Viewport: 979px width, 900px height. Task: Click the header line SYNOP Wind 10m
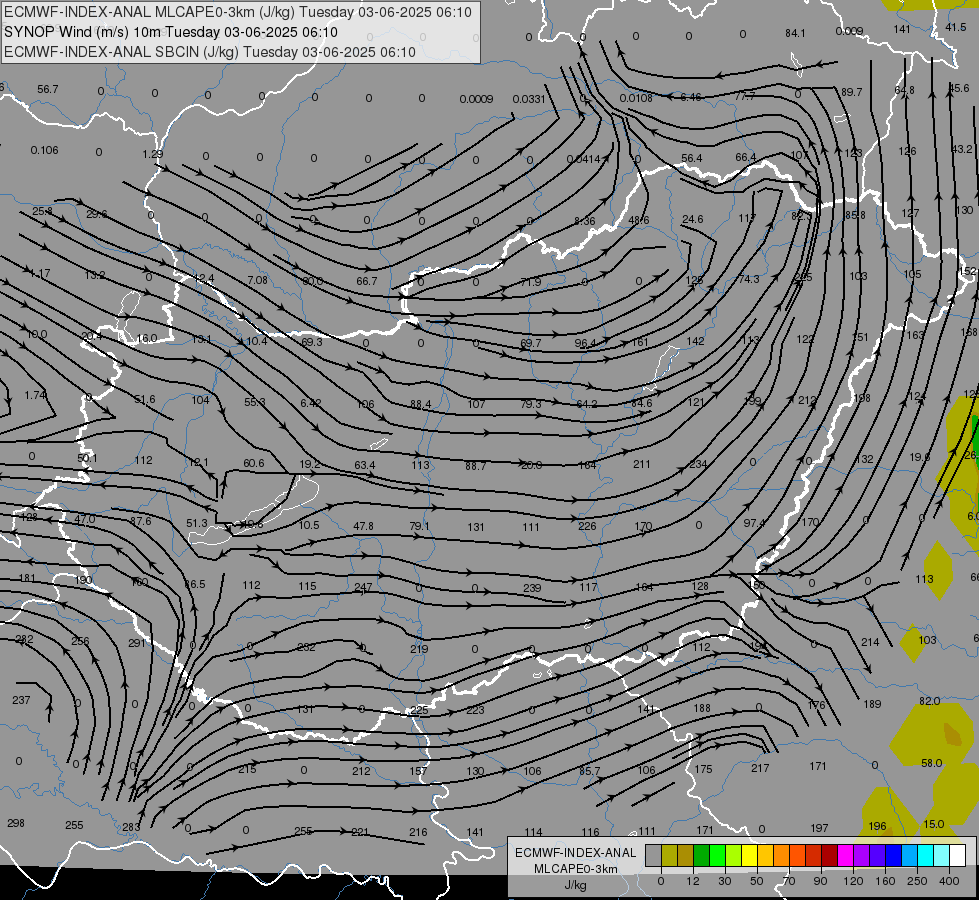(170, 32)
